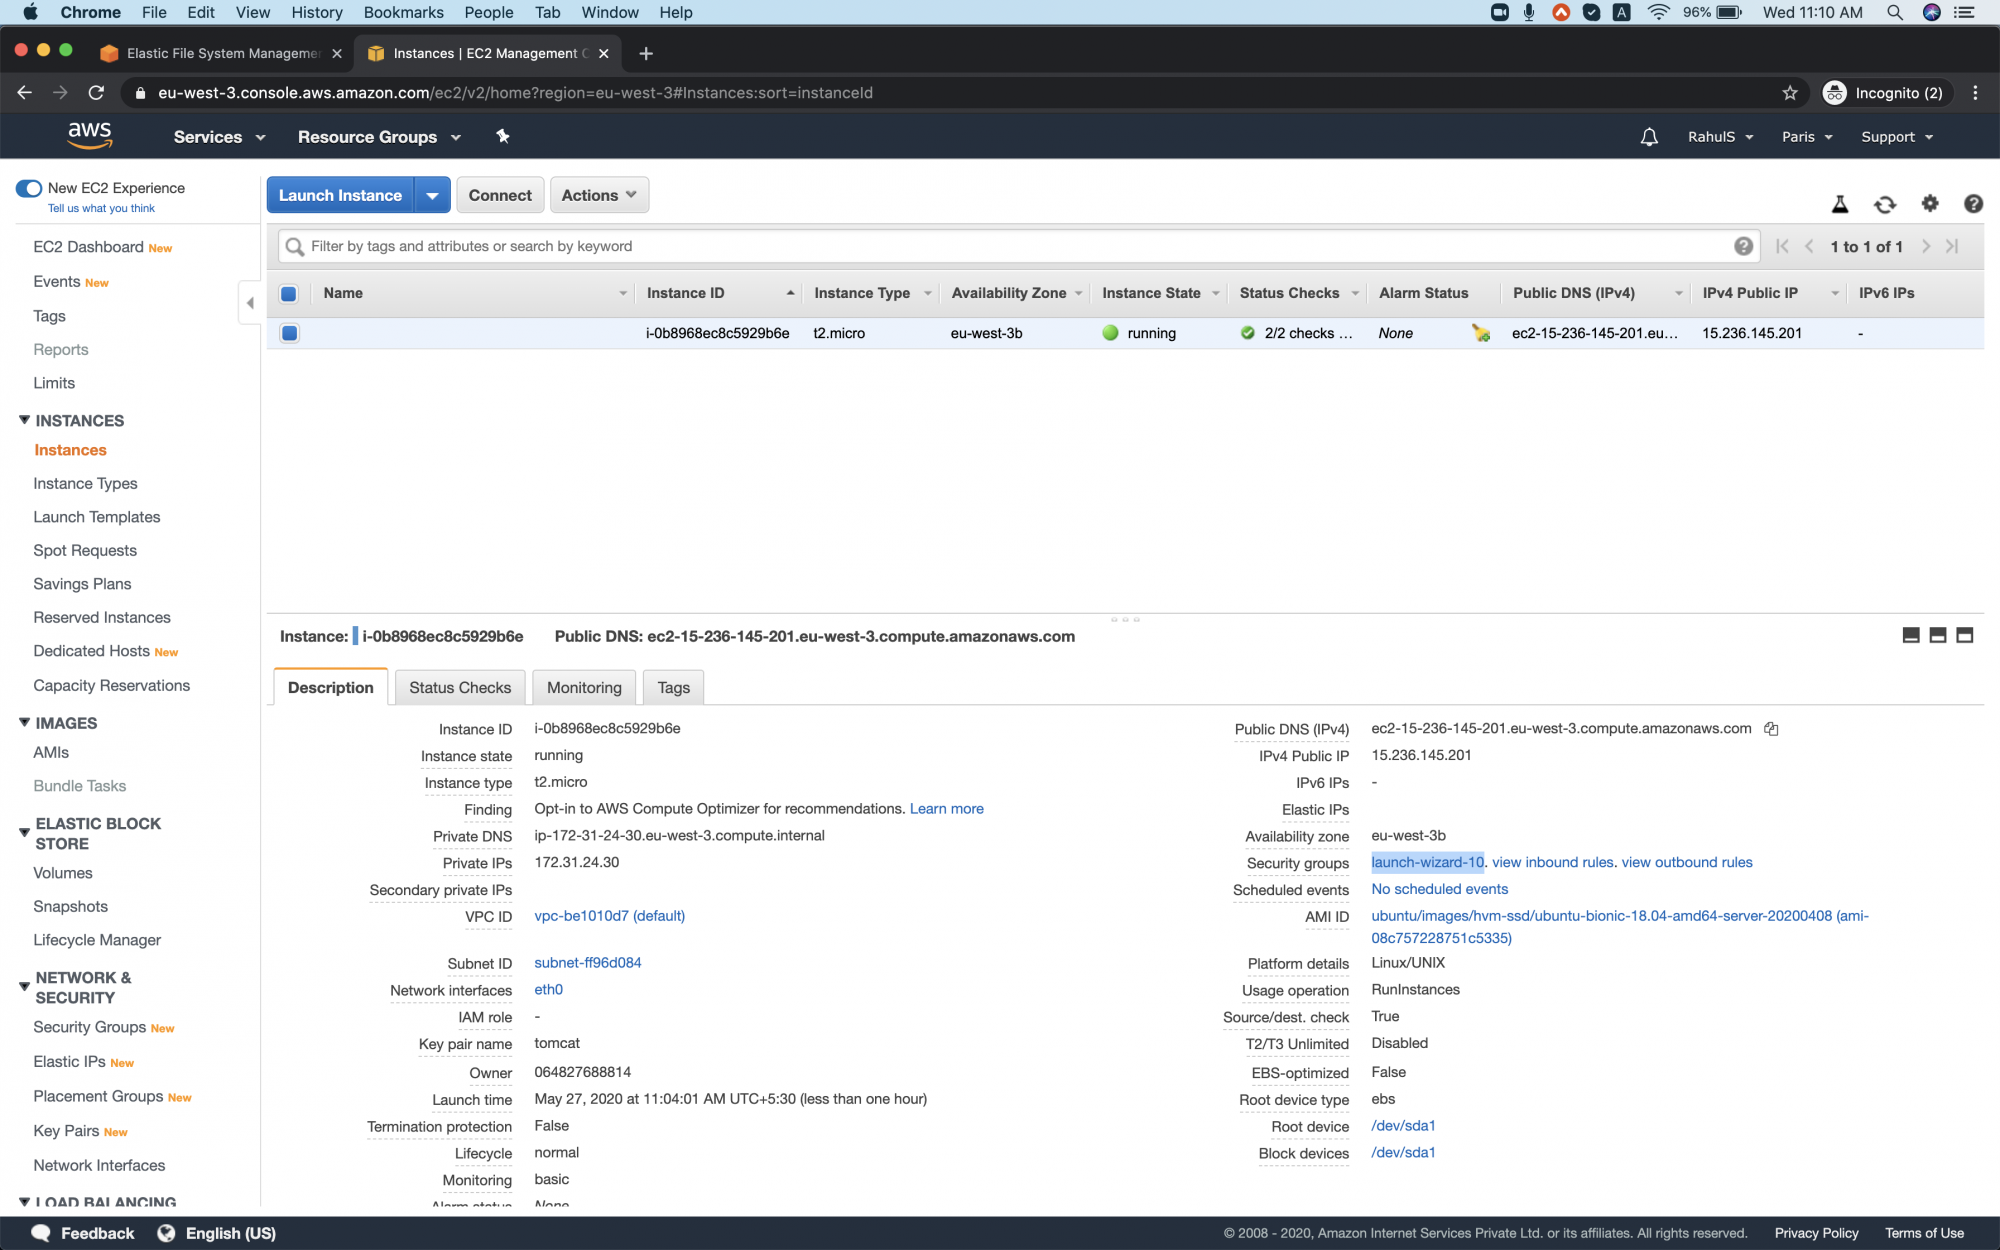Open EC2 preferences gear icon
Screen dimensions: 2000x1250
click(x=1930, y=204)
